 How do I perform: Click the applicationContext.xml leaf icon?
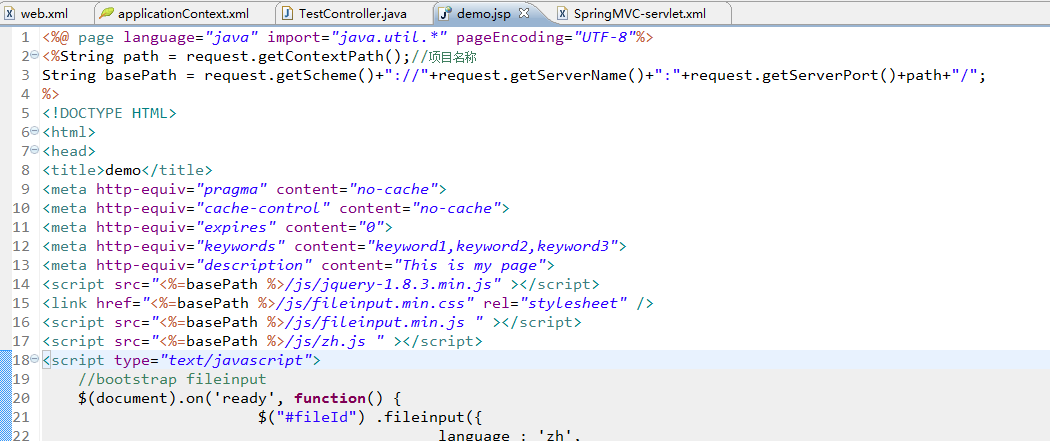point(105,13)
